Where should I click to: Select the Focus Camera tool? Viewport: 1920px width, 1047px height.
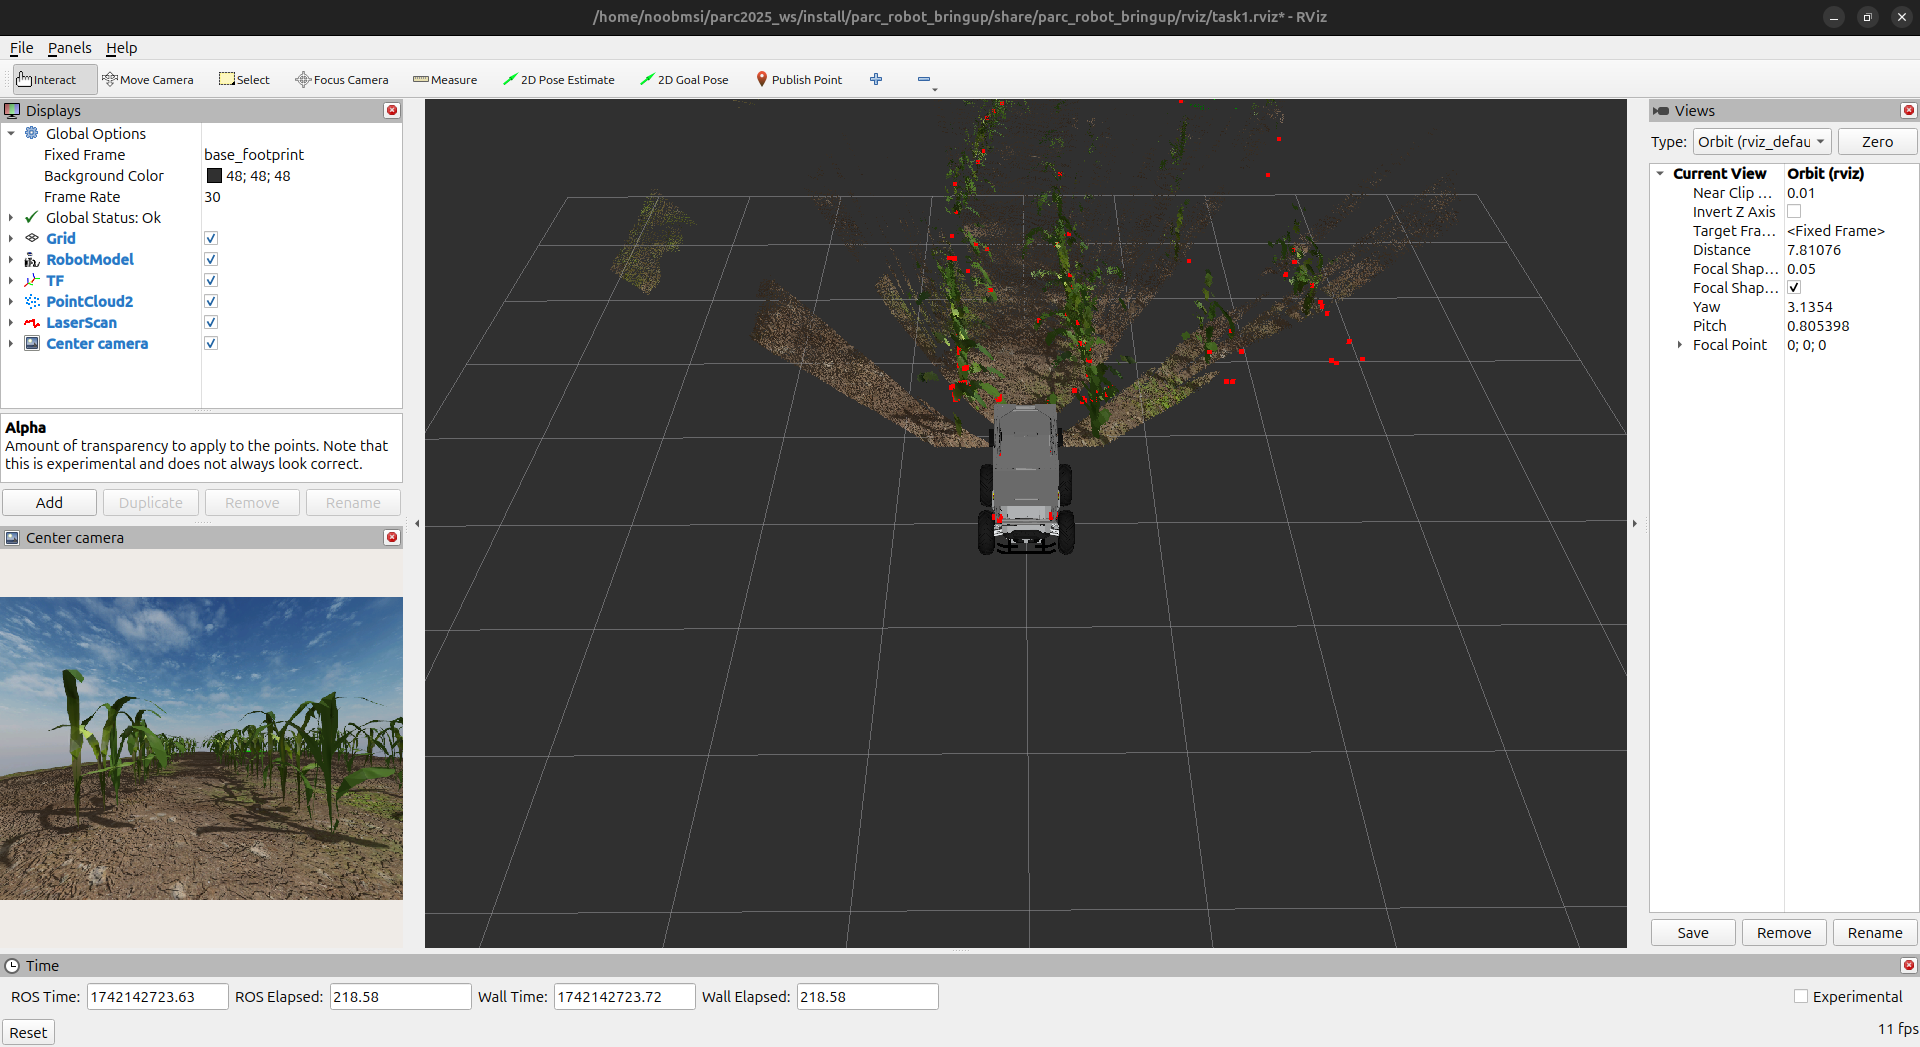342,80
